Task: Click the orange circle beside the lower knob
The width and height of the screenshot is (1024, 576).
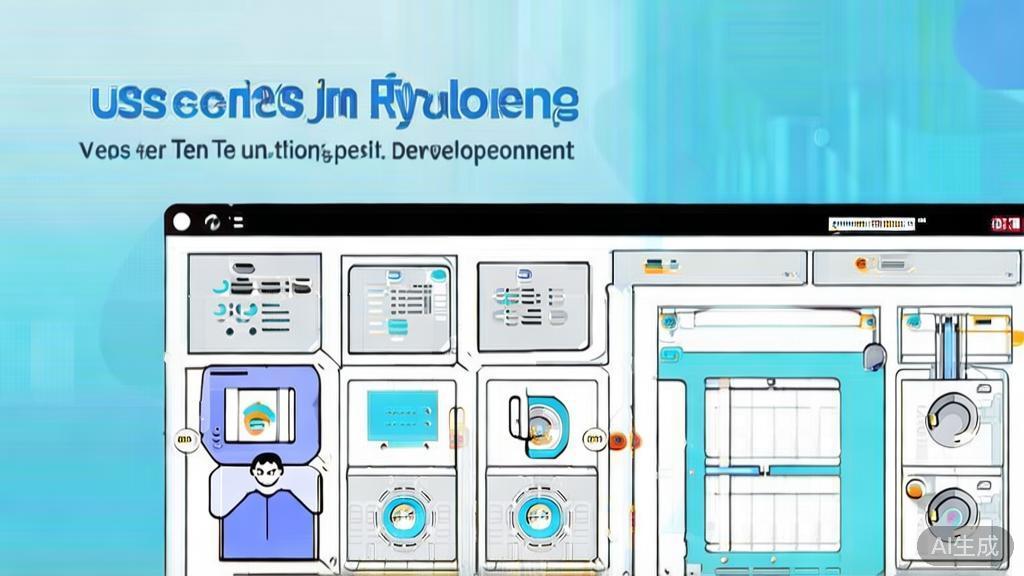Action: (914, 488)
